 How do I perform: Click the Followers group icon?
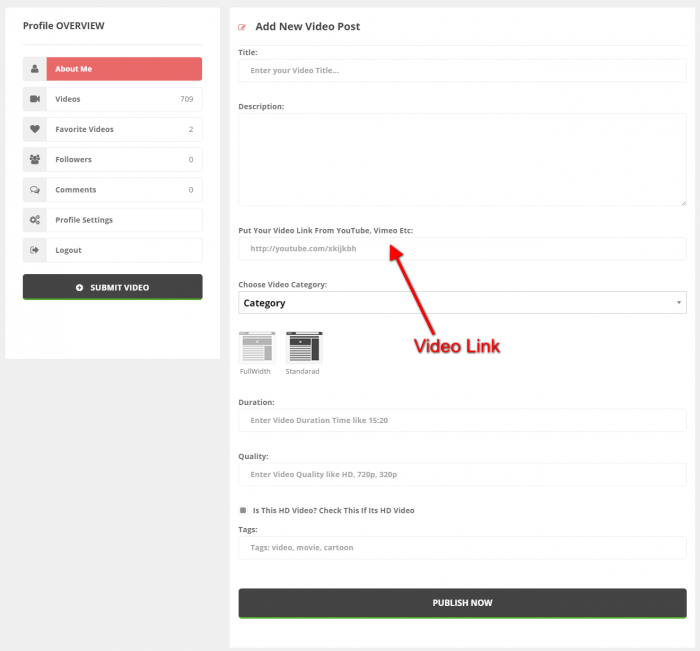35,159
